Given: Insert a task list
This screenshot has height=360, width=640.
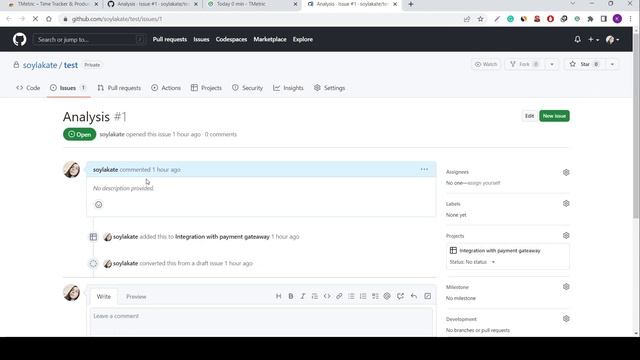Looking at the screenshot, I should pyautogui.click(x=375, y=296).
